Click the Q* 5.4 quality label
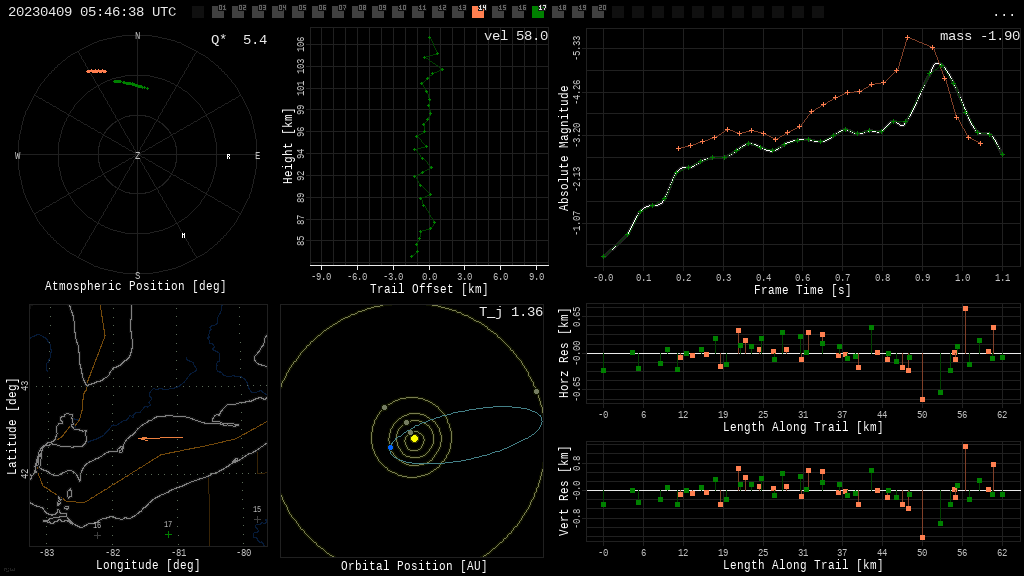Image resolution: width=1024 pixels, height=576 pixels. point(239,40)
